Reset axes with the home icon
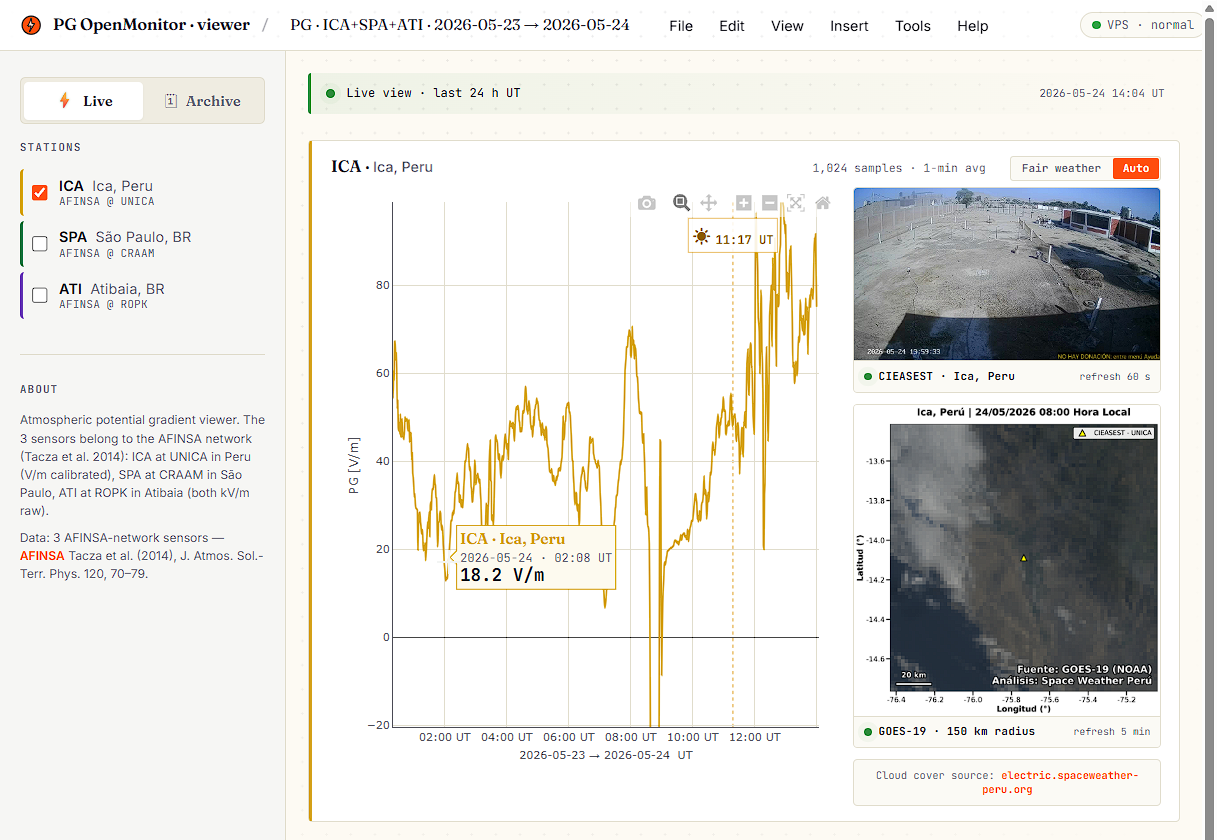 tap(823, 203)
